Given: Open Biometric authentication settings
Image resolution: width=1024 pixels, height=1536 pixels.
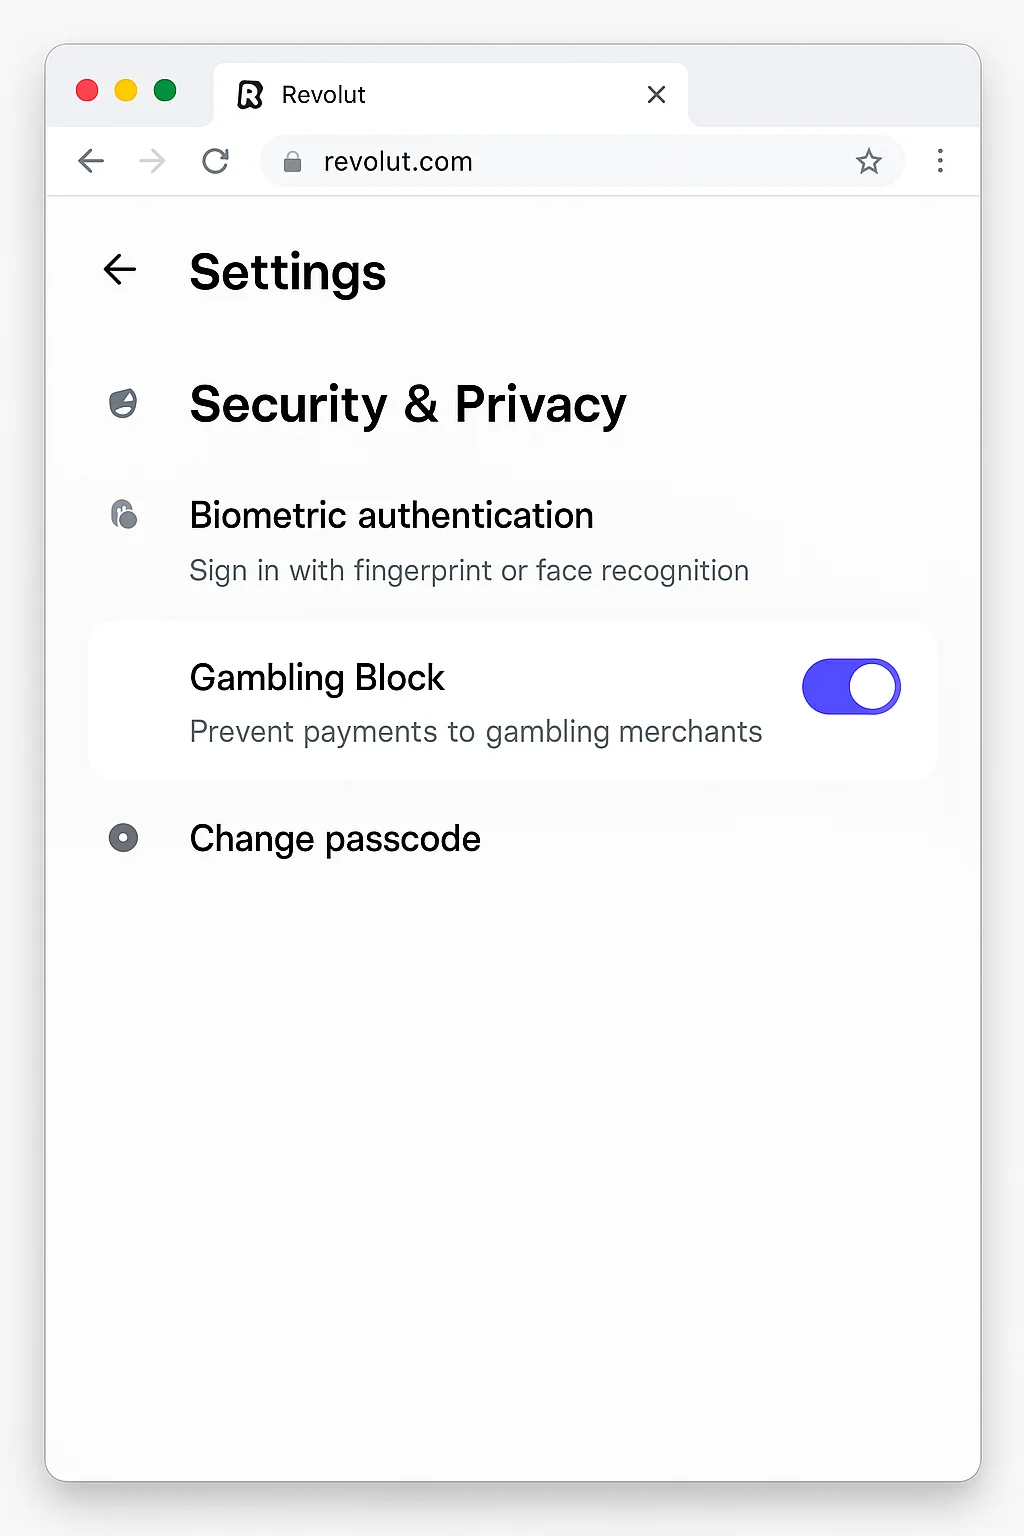Looking at the screenshot, I should (391, 516).
